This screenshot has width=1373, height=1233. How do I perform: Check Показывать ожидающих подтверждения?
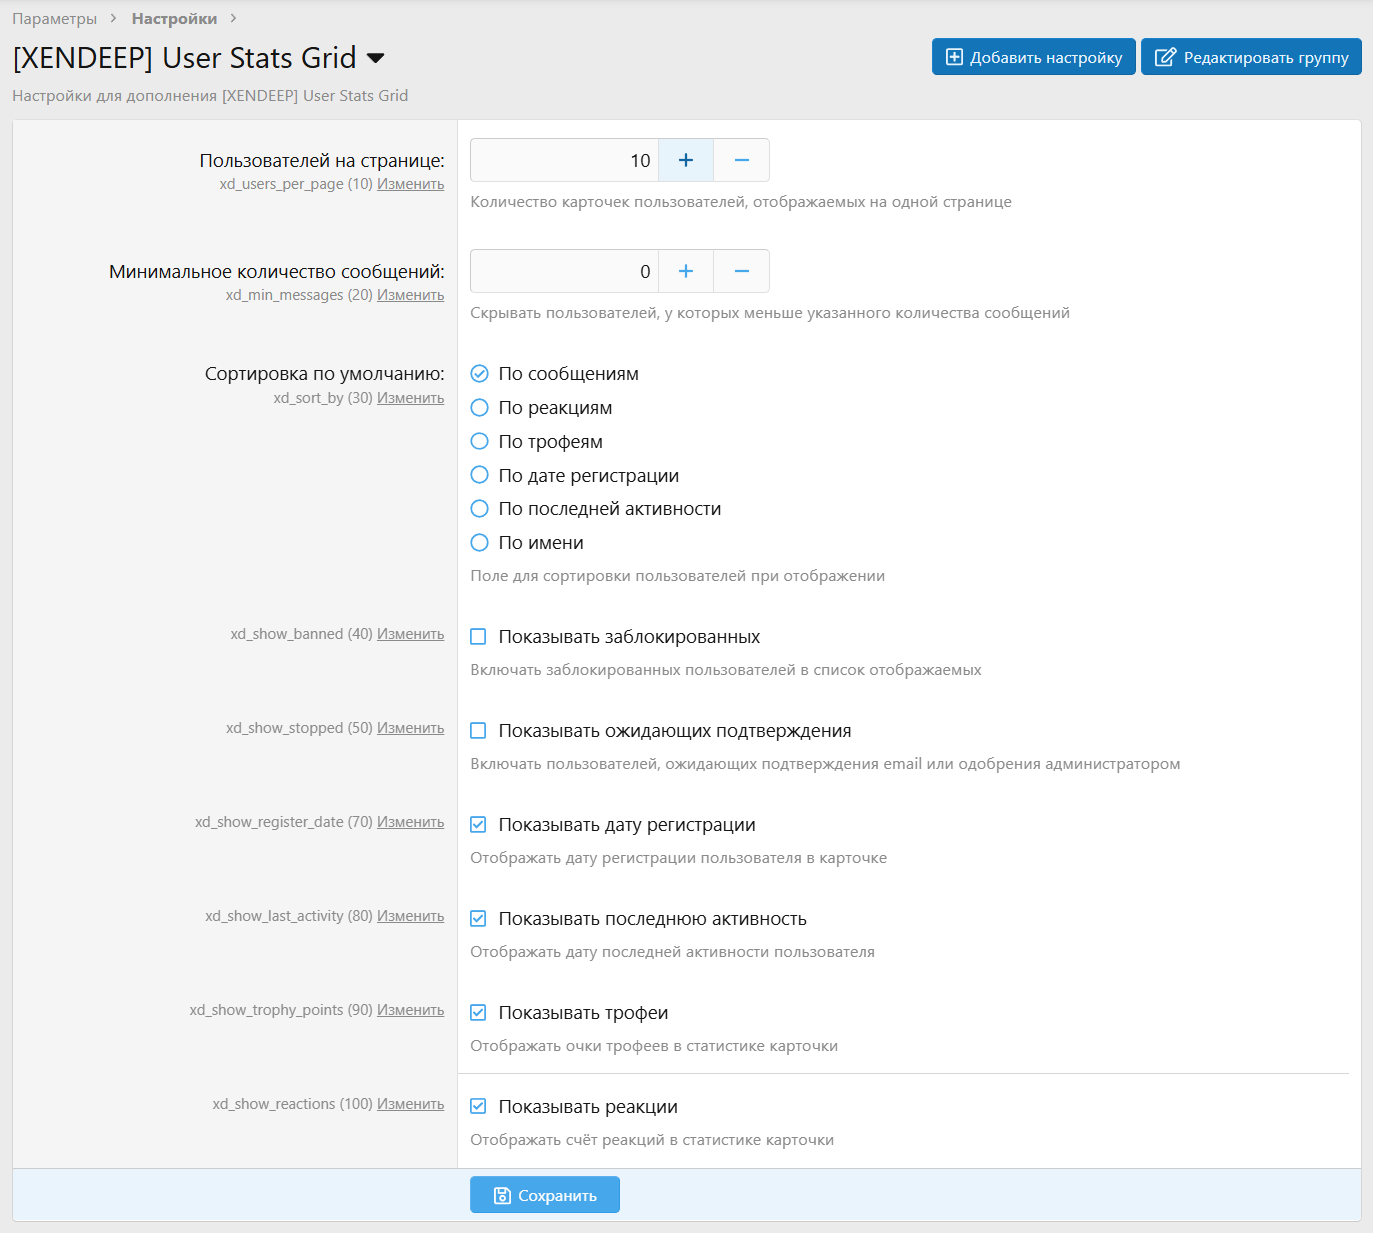click(x=479, y=731)
